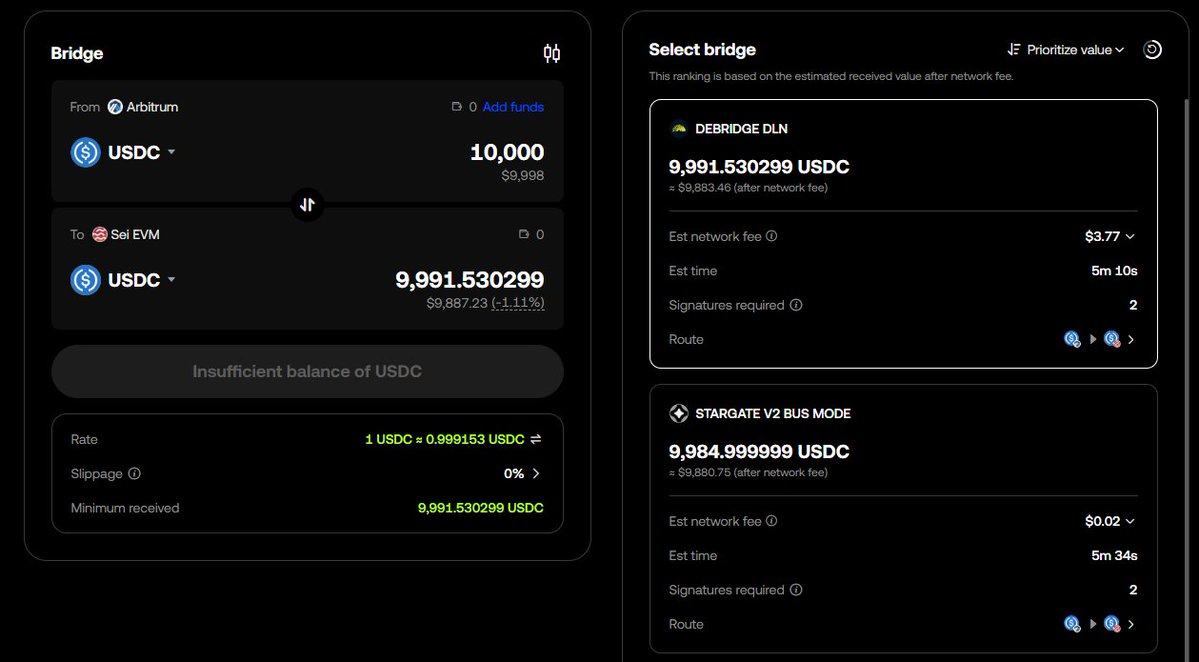Click the 9,991.530299 receive amount field

pyautogui.click(x=470, y=280)
